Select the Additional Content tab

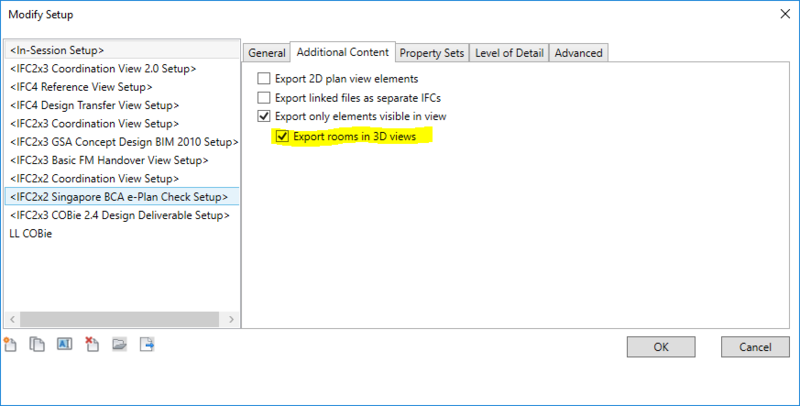[343, 52]
